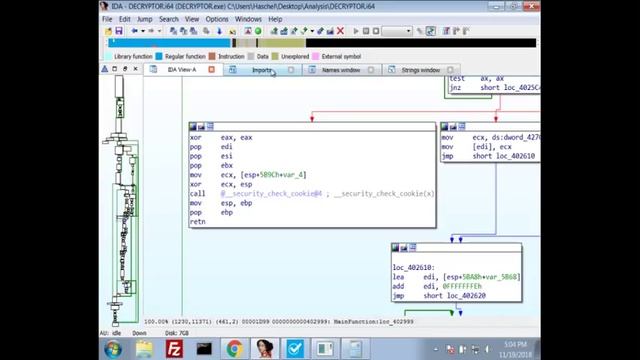Toggle the highlighted sync icon near debugger combo
Screen dimensions: 640x360
431,31
